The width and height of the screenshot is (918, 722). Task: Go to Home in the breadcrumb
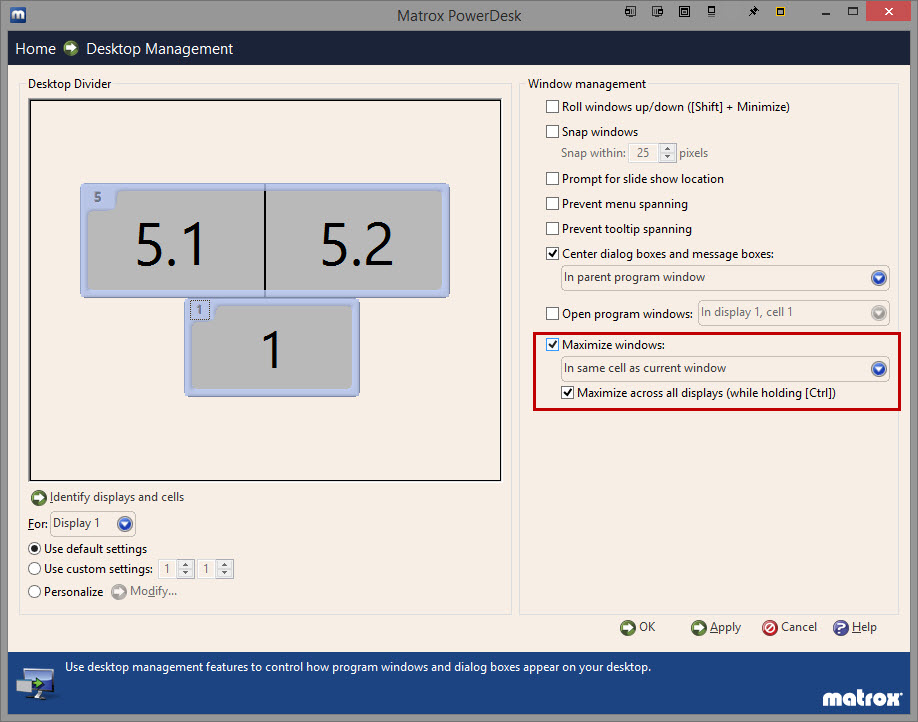pyautogui.click(x=35, y=49)
